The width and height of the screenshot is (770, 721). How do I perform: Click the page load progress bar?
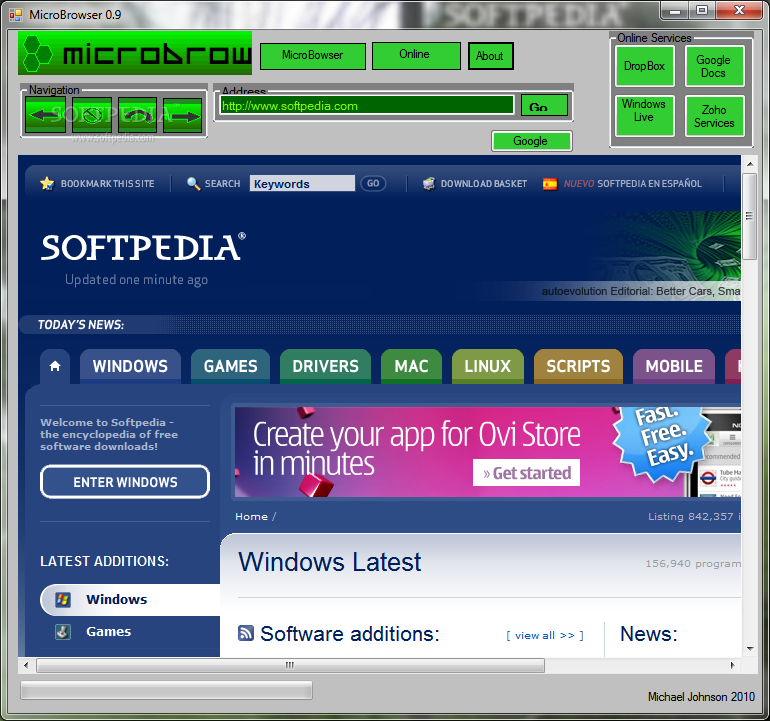point(166,690)
